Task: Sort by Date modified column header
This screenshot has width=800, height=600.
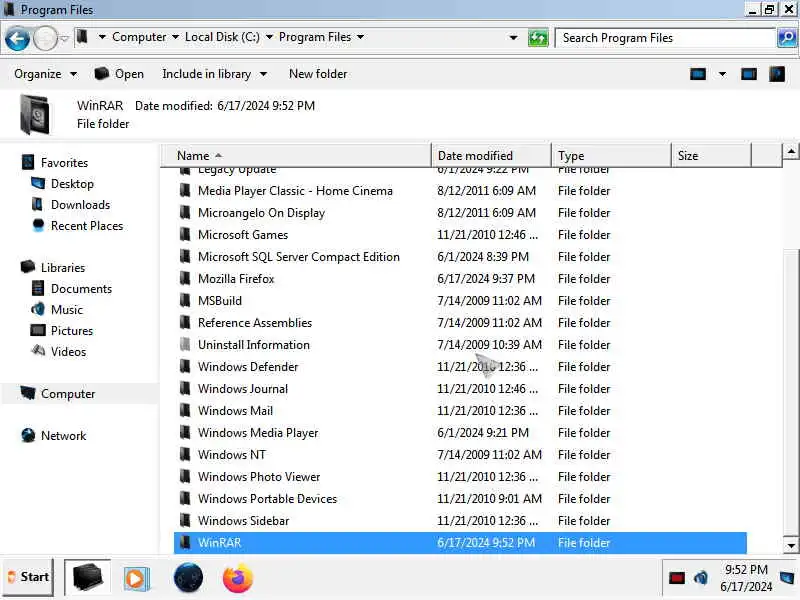Action: 491,156
